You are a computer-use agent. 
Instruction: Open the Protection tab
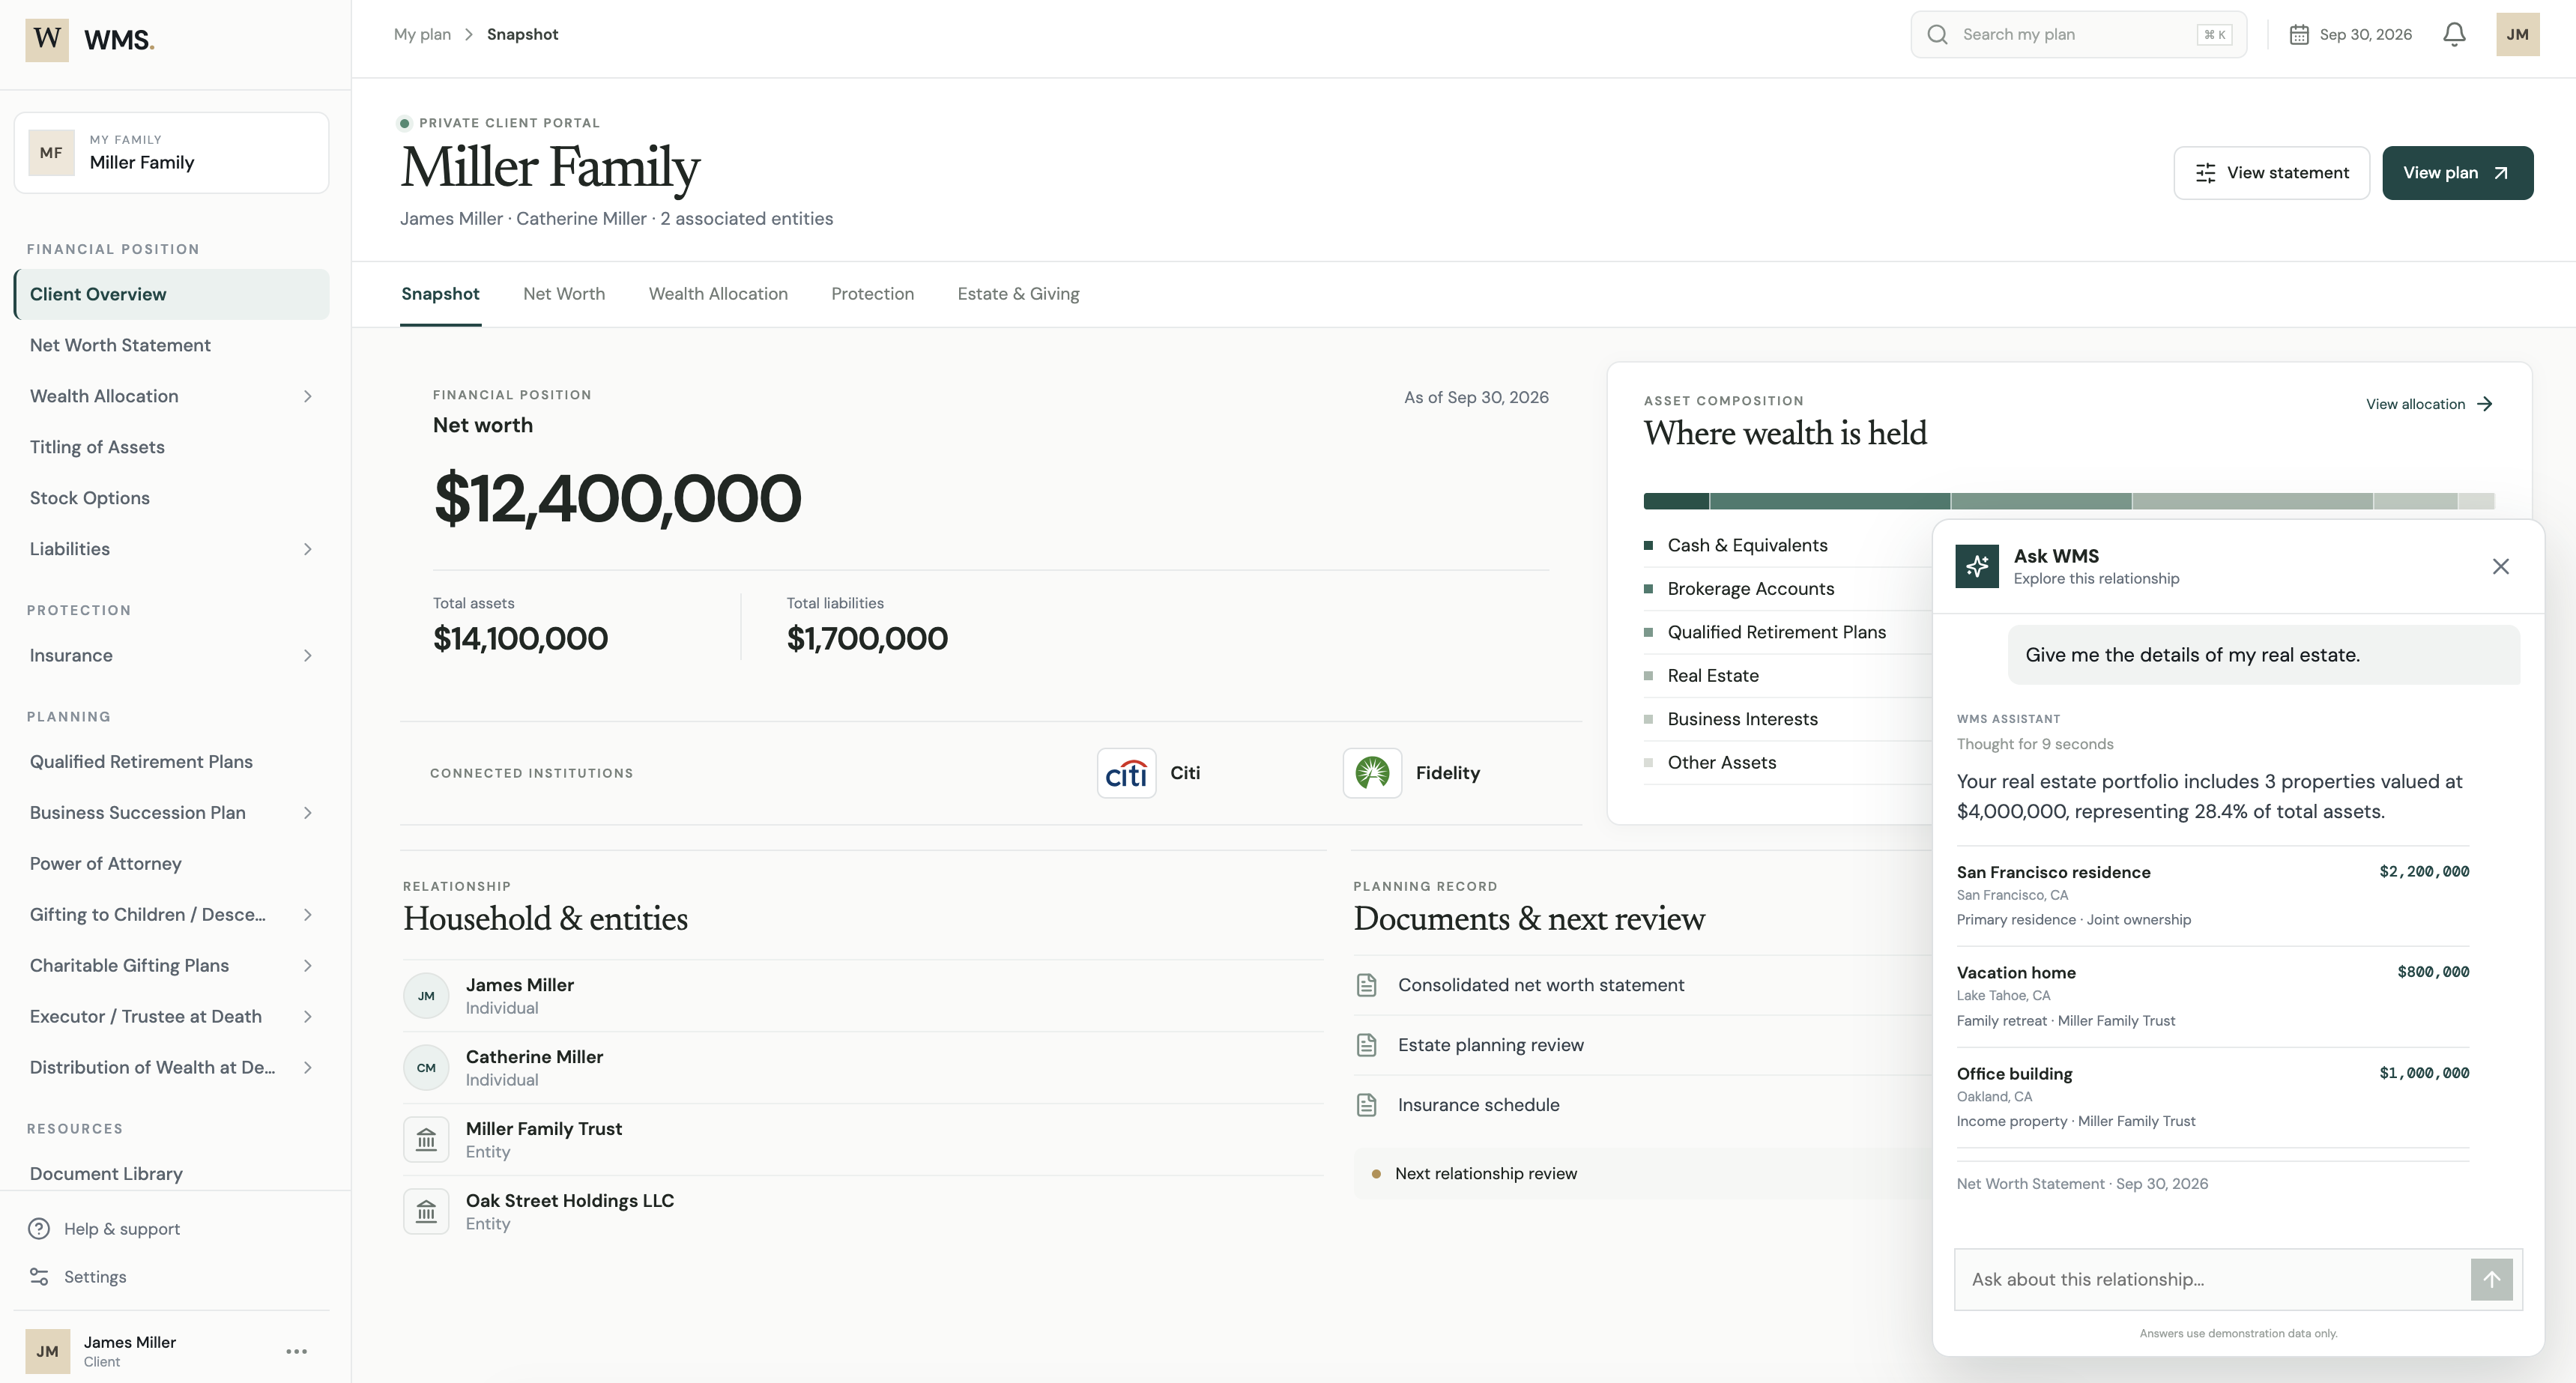[872, 294]
